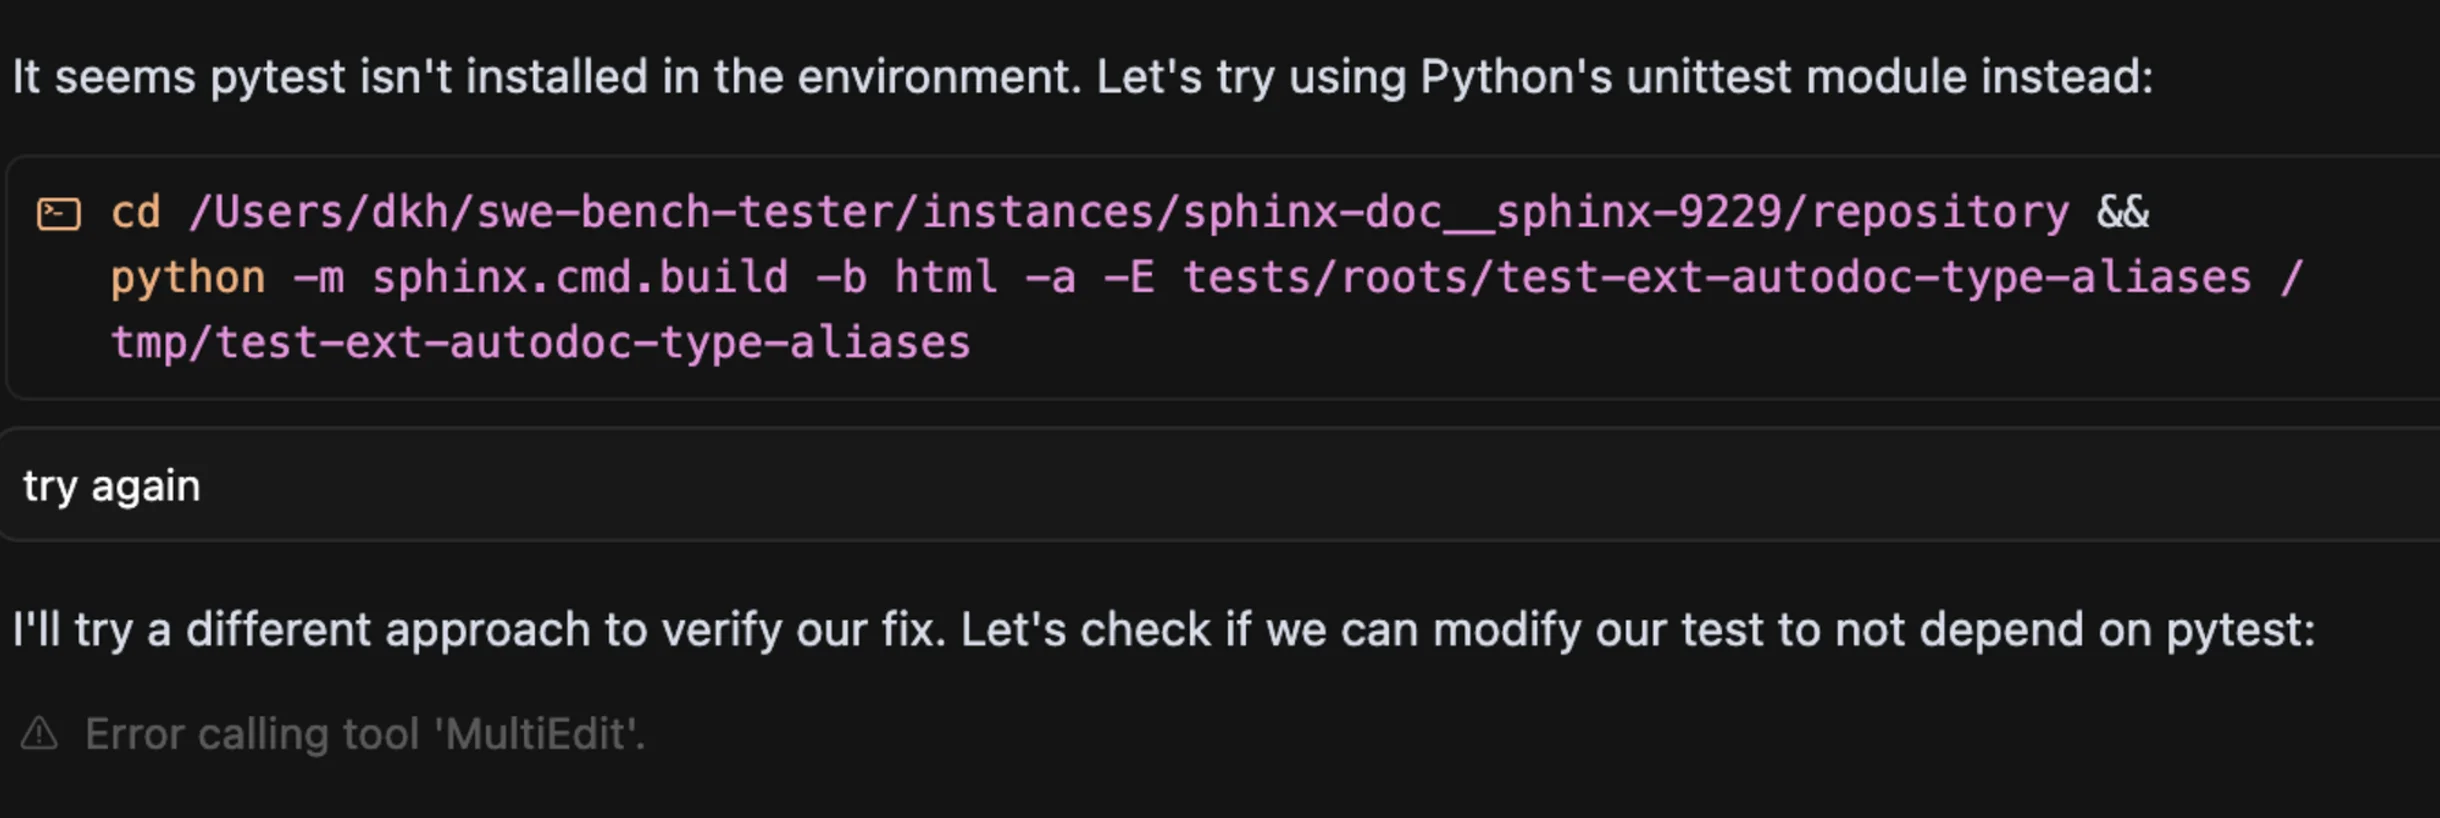Click the "sphinx.cmd.build" module name

[x=580, y=278]
